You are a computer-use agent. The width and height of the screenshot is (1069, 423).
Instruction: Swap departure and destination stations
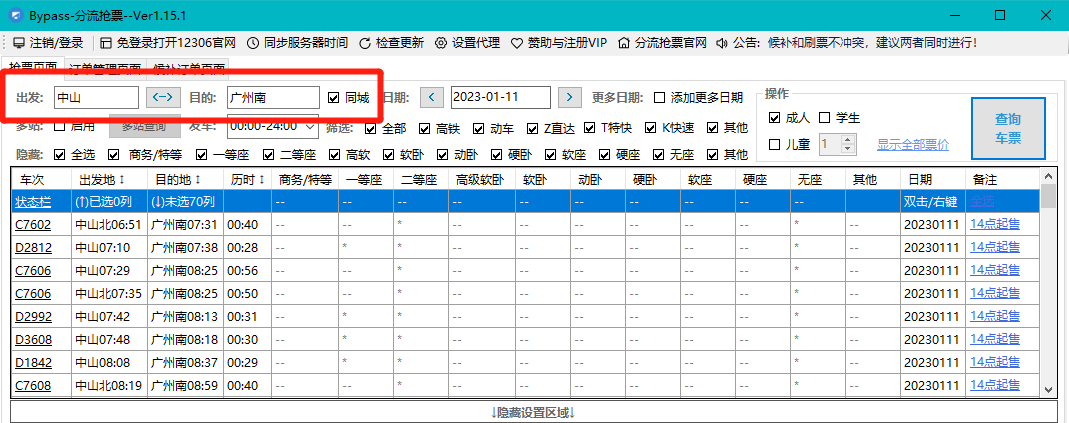coord(162,97)
